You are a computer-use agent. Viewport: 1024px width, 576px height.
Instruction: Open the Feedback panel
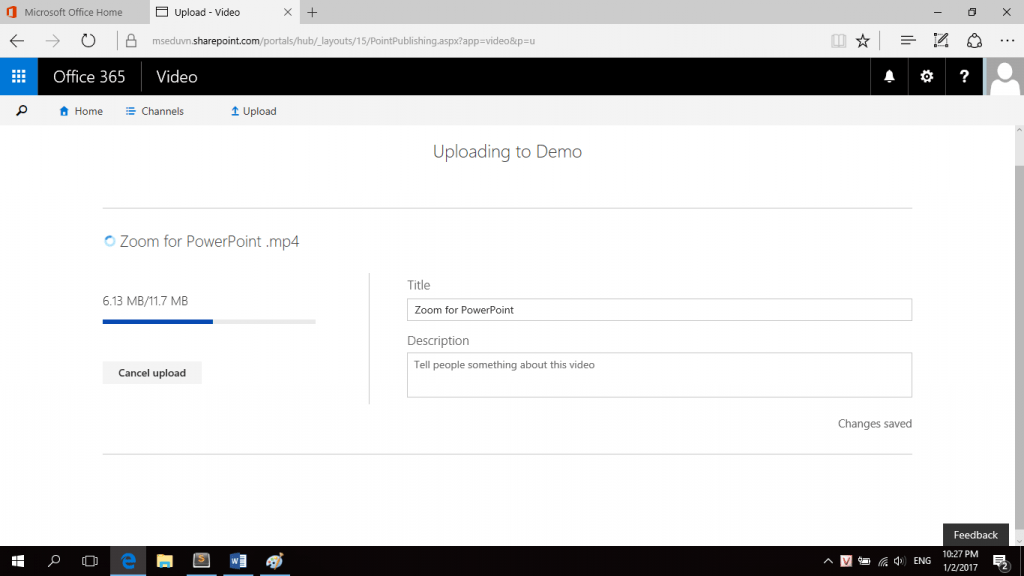click(x=976, y=535)
